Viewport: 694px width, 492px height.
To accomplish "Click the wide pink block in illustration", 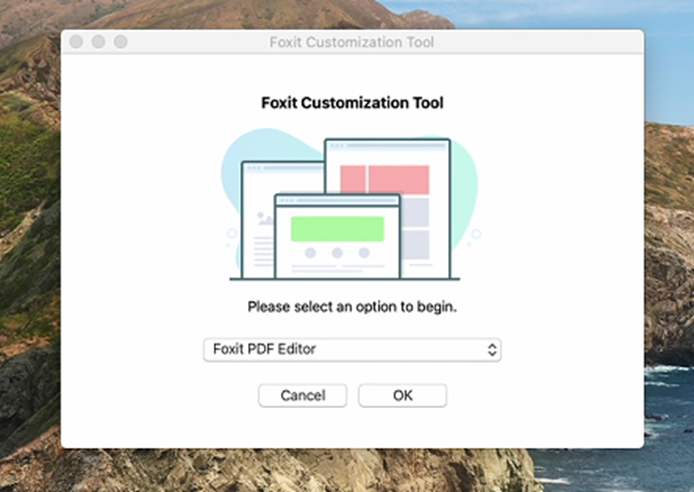I will pyautogui.click(x=399, y=179).
